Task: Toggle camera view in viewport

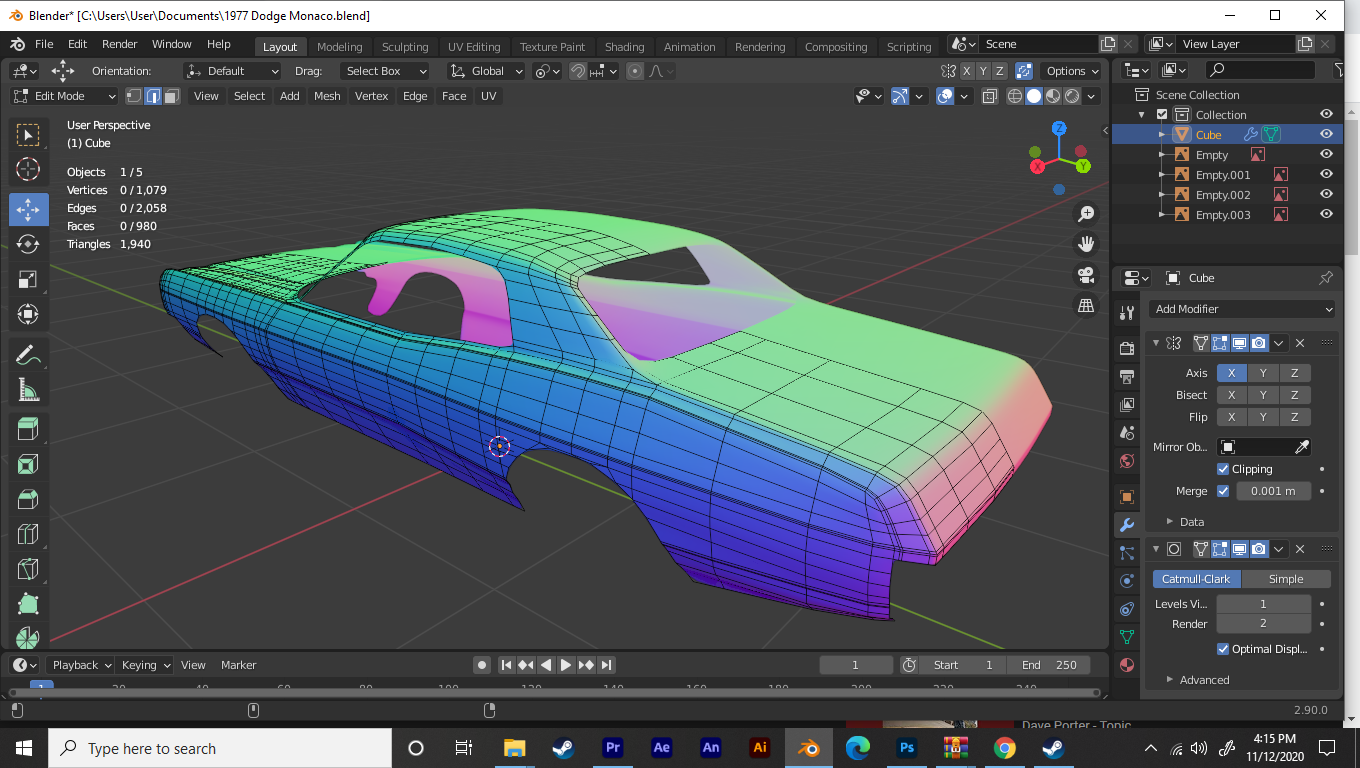Action: coord(1086,275)
